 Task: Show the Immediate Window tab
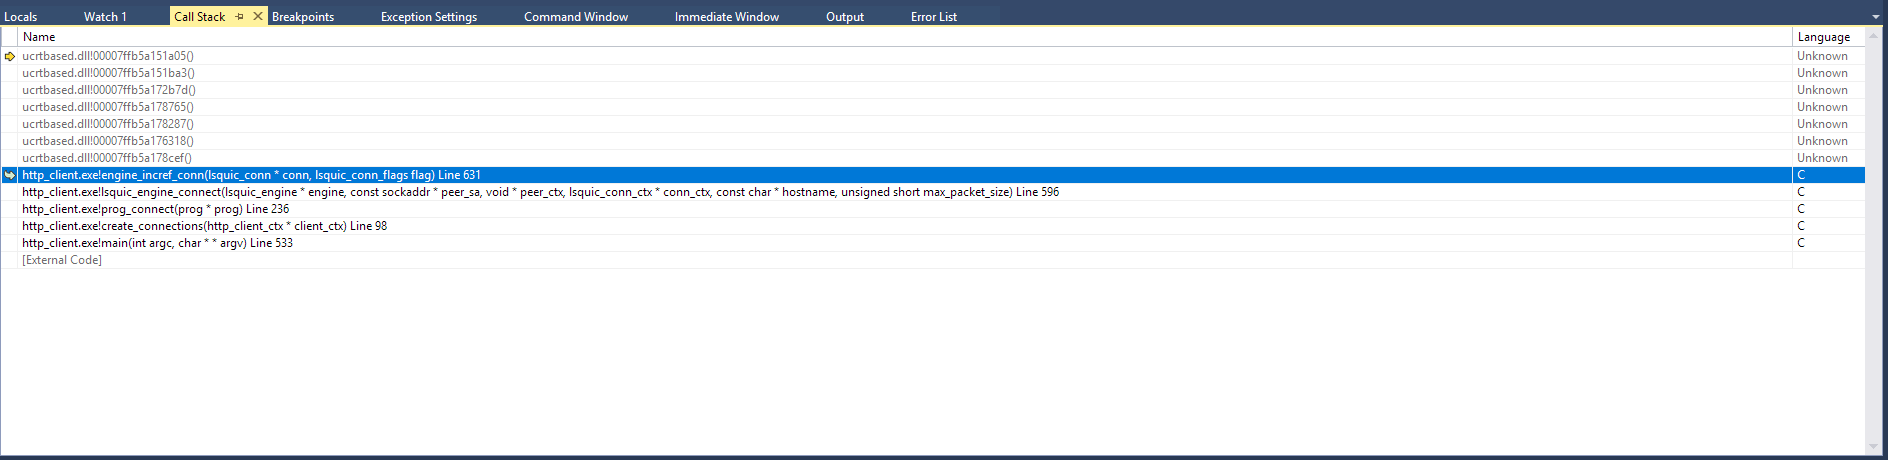tap(727, 16)
